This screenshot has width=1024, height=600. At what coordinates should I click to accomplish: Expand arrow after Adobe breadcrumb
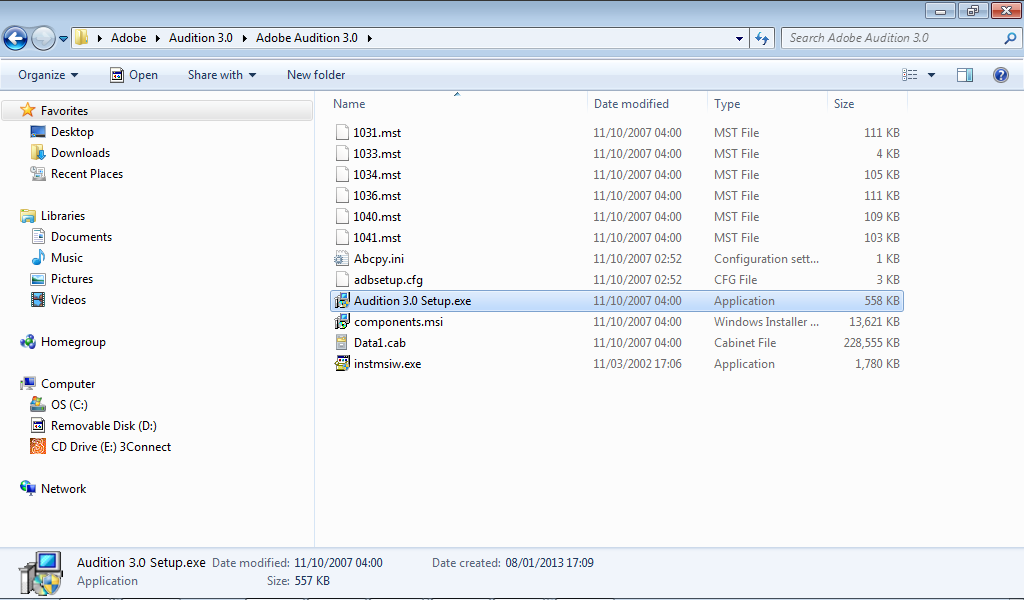(x=157, y=39)
